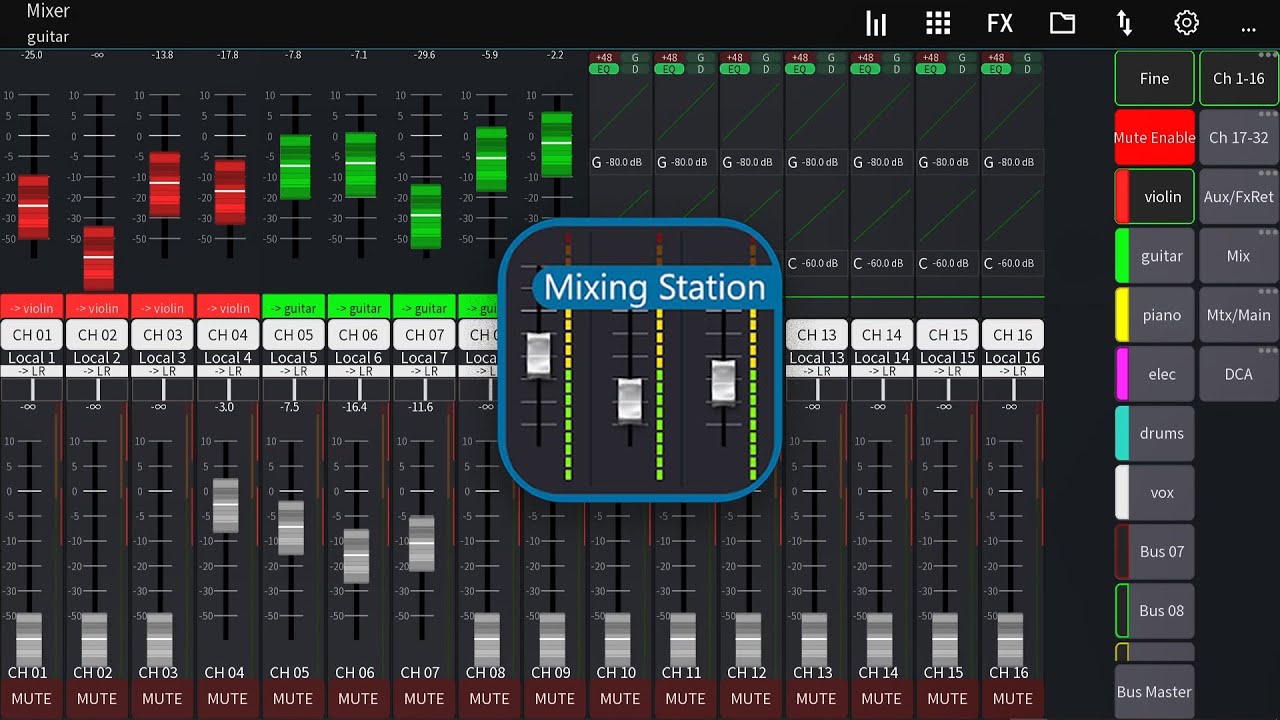
Task: Select the drums group button
Action: pos(1154,433)
